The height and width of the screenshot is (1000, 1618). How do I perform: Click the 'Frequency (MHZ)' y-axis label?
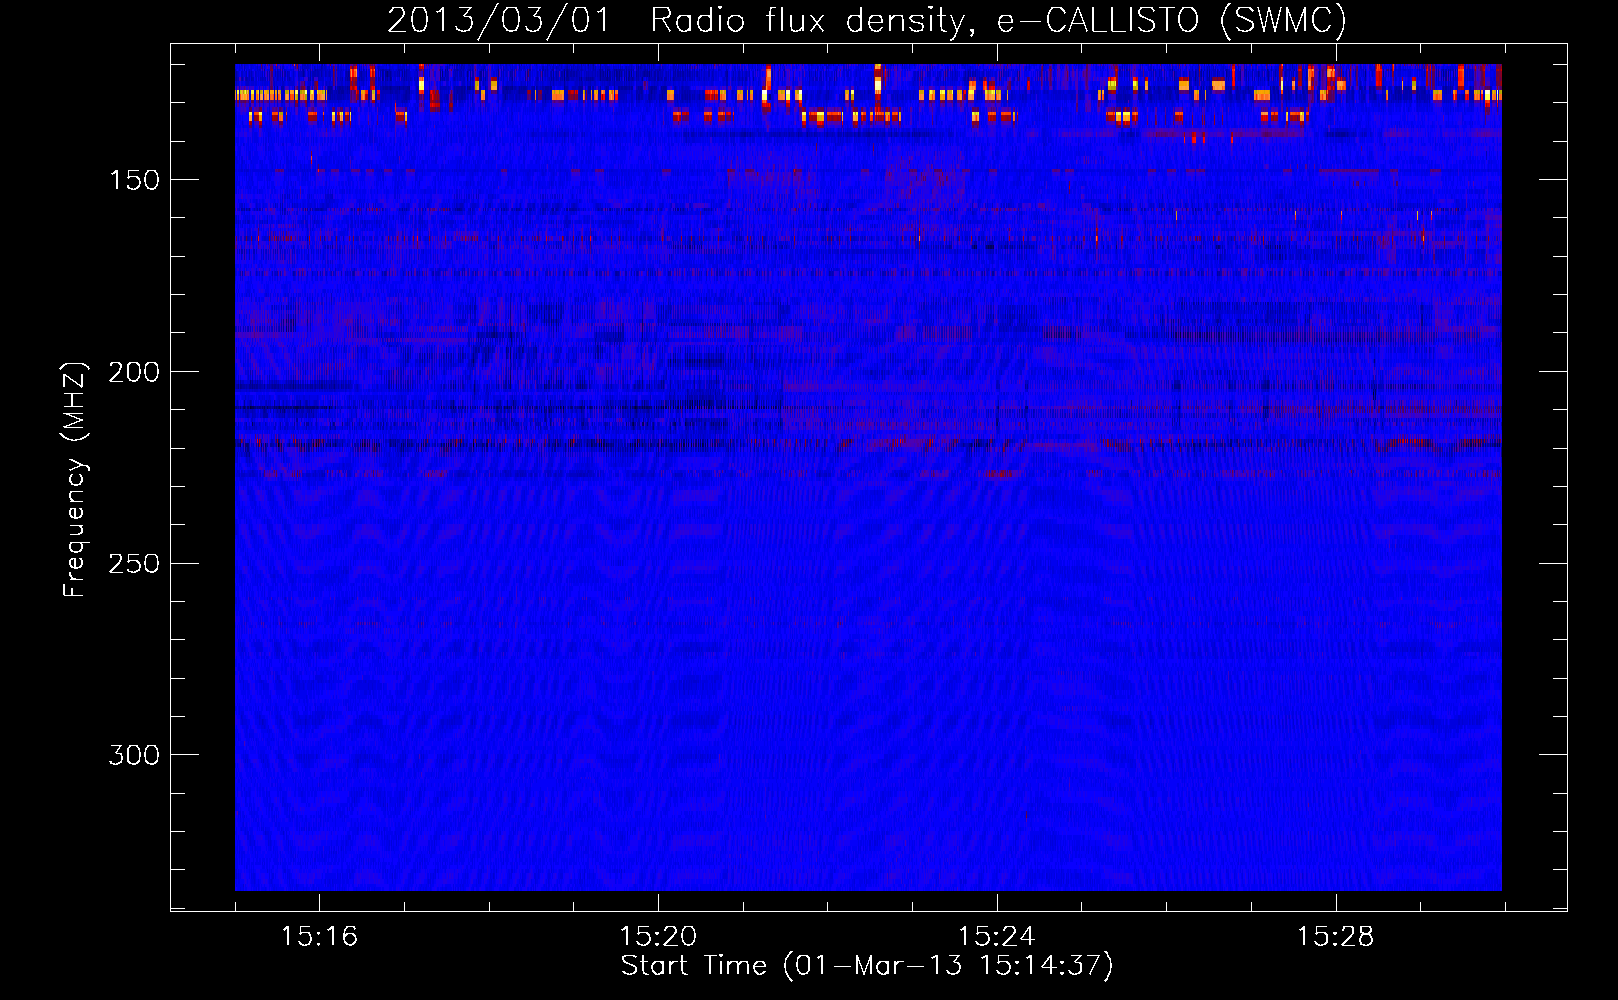pyautogui.click(x=75, y=480)
